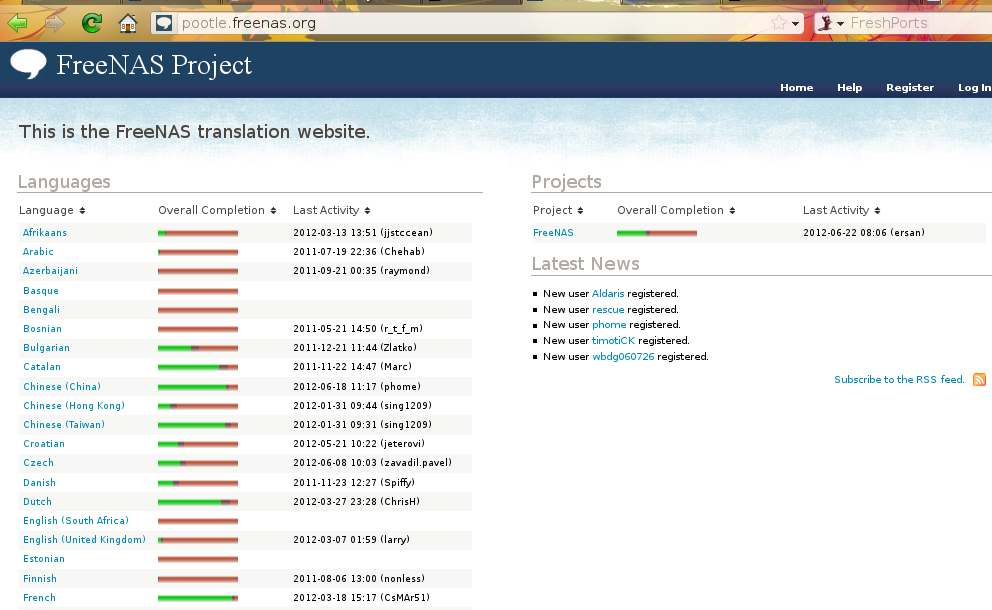Open user Aldaris profile link
This screenshot has width=992, height=610.
point(608,294)
